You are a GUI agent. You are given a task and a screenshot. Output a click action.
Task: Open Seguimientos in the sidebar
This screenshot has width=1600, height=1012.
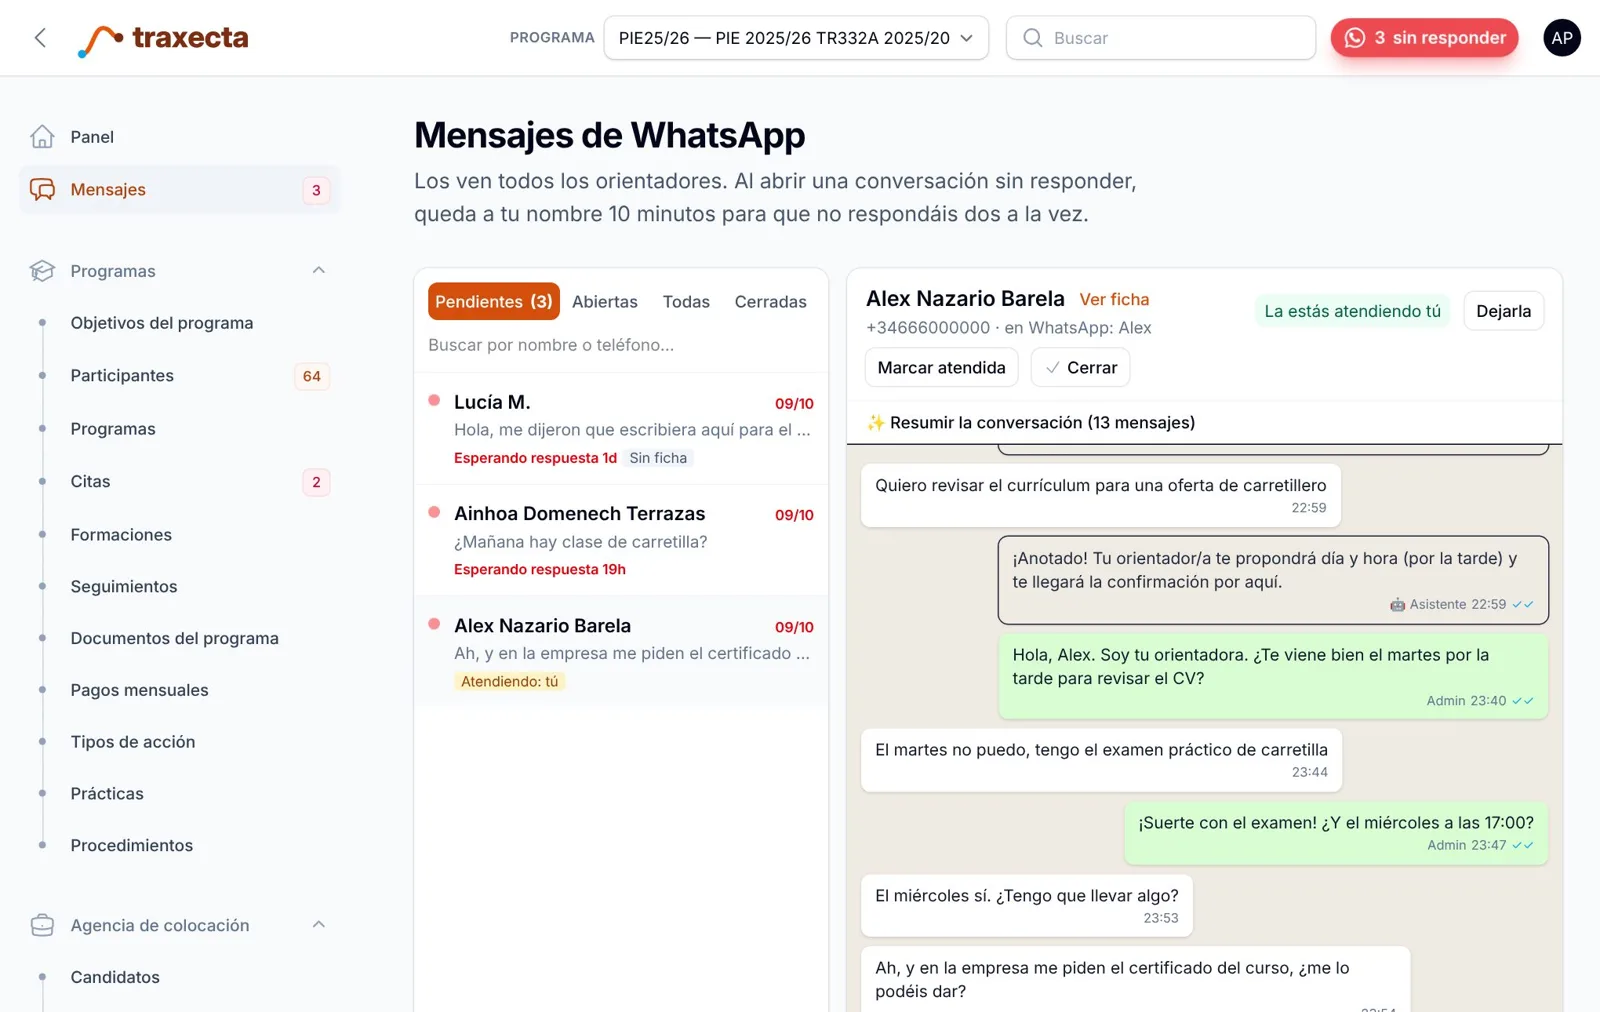point(124,587)
